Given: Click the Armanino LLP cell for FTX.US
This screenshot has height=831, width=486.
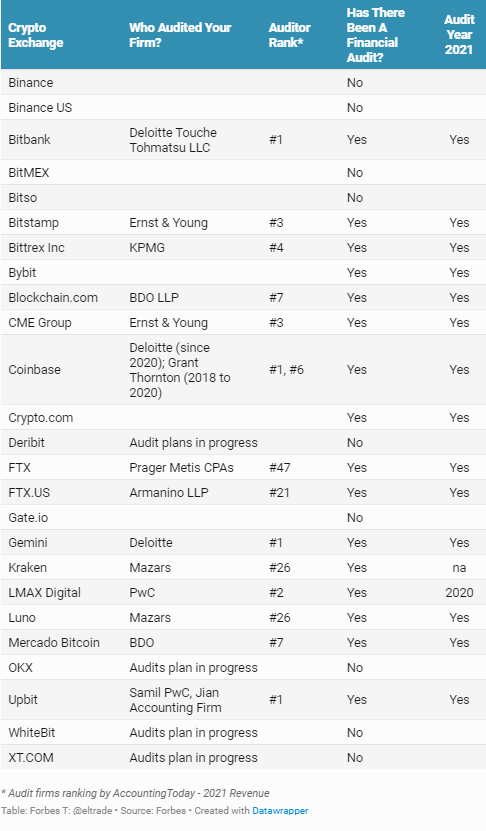Looking at the screenshot, I should pos(169,492).
